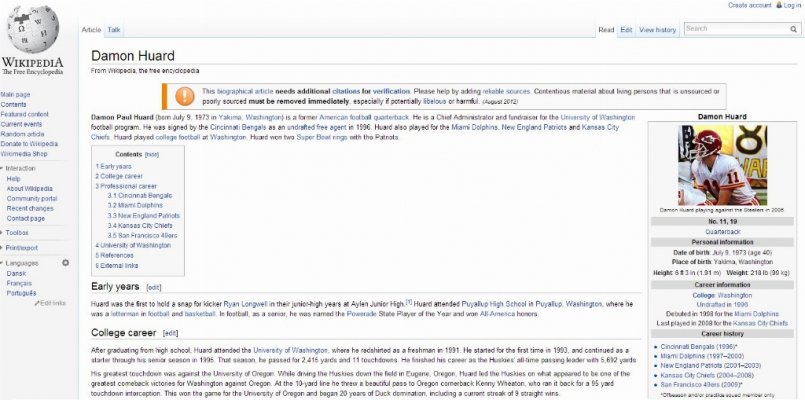Open the Quarterback link in infobox
The image size is (805, 400).
tap(722, 232)
